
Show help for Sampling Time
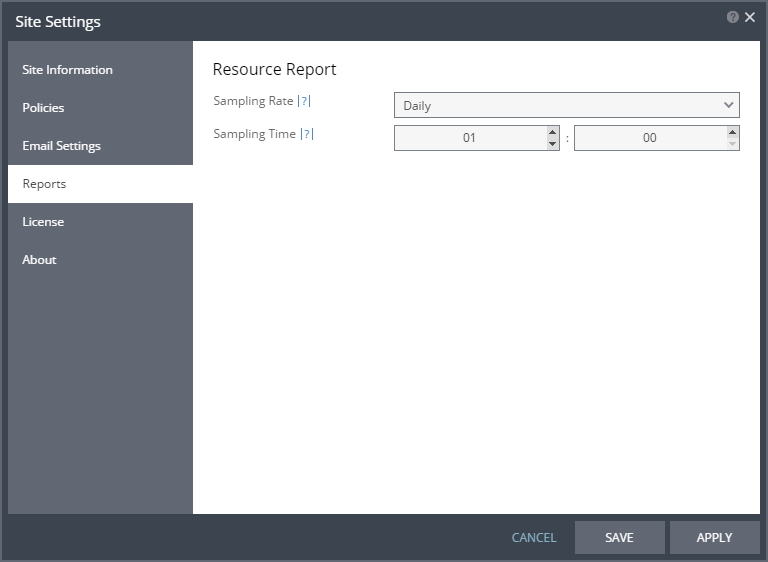(307, 134)
